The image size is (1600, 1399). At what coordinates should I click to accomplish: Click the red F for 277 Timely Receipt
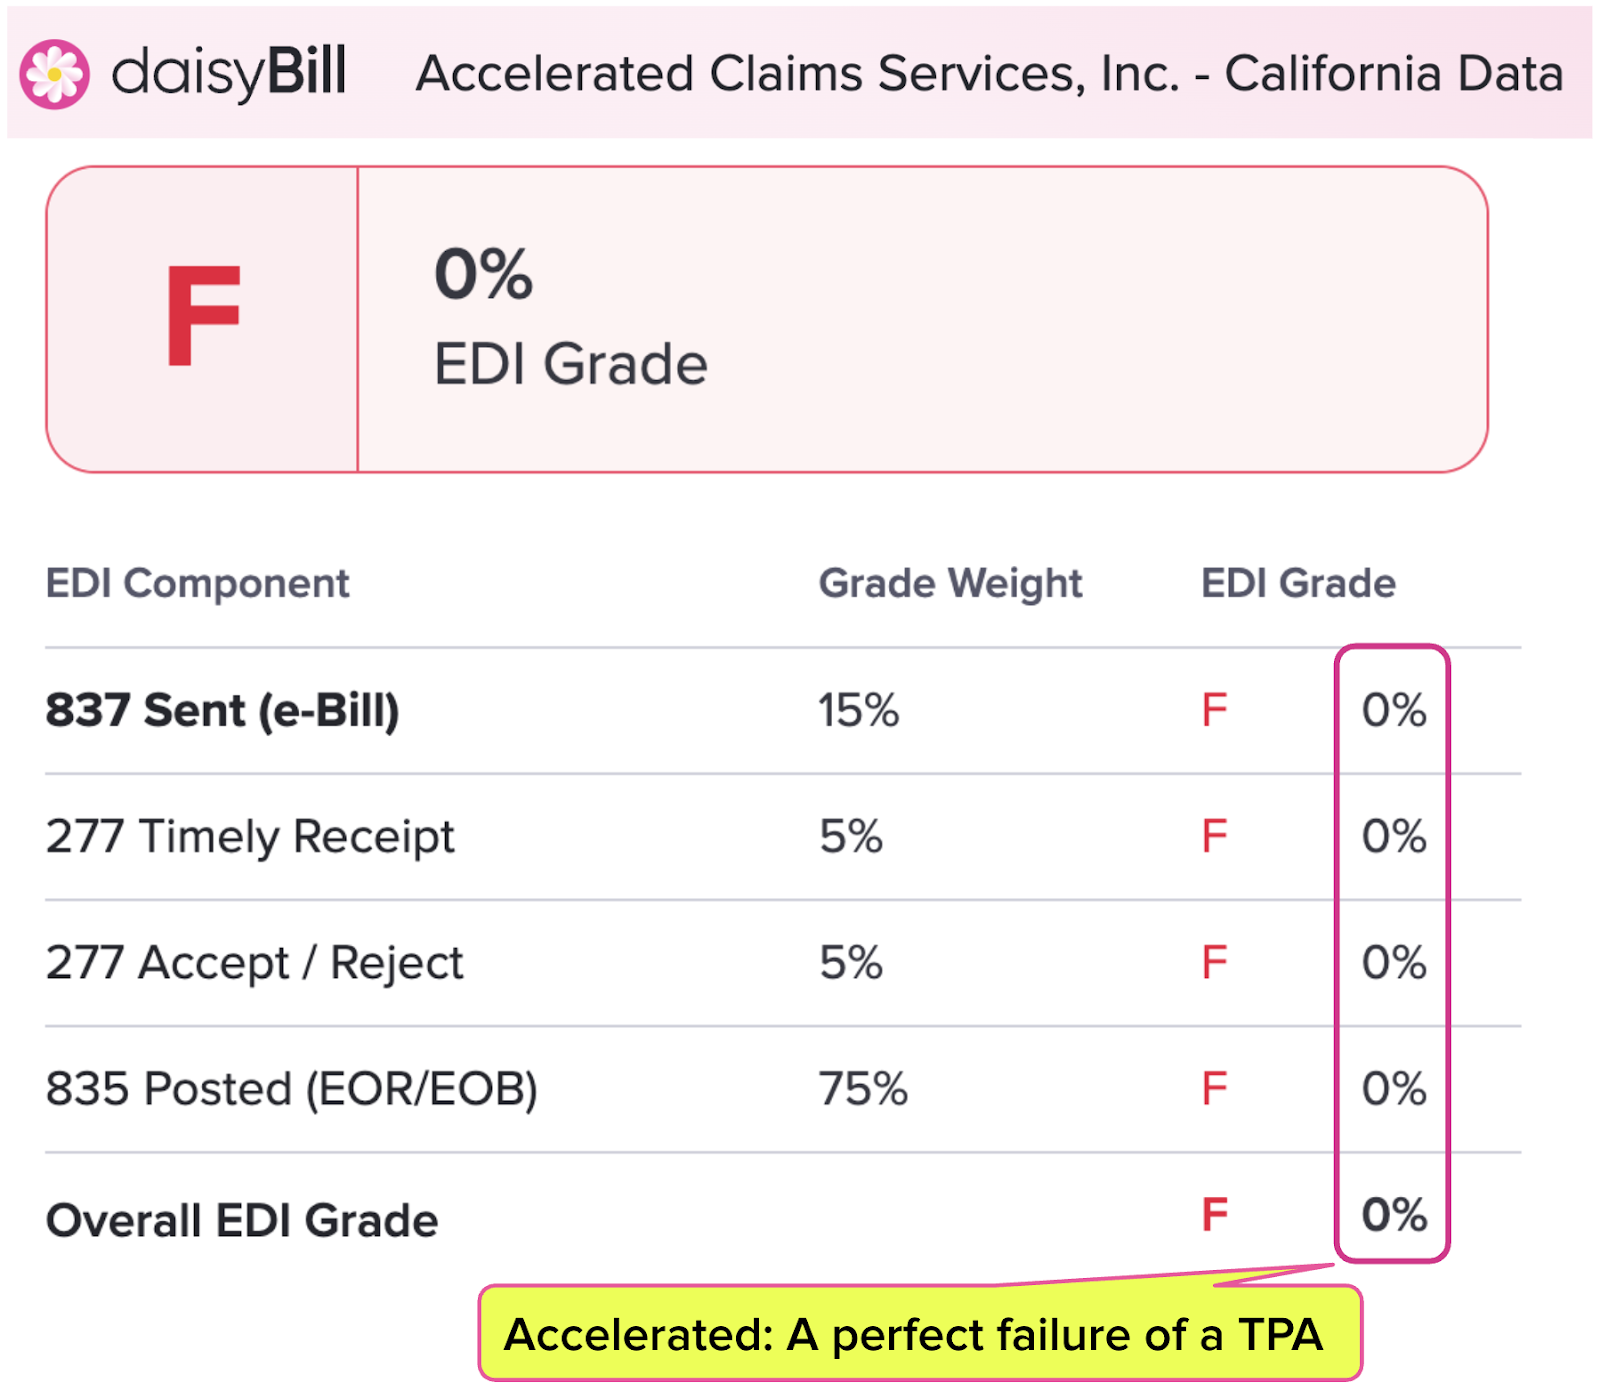click(1214, 837)
